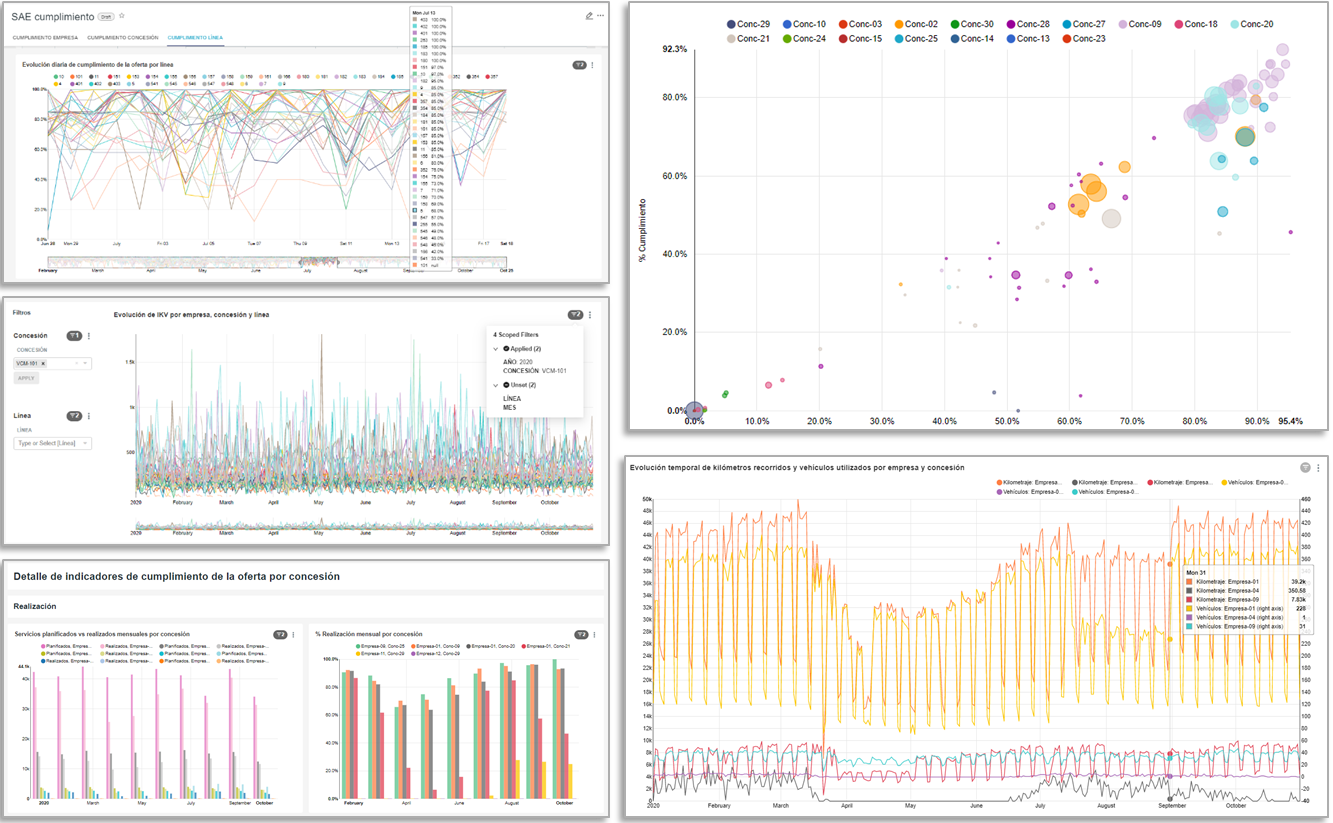The image size is (1333, 823).
Task: Toggle the teal Vehículos legend series
Action: [1105, 492]
